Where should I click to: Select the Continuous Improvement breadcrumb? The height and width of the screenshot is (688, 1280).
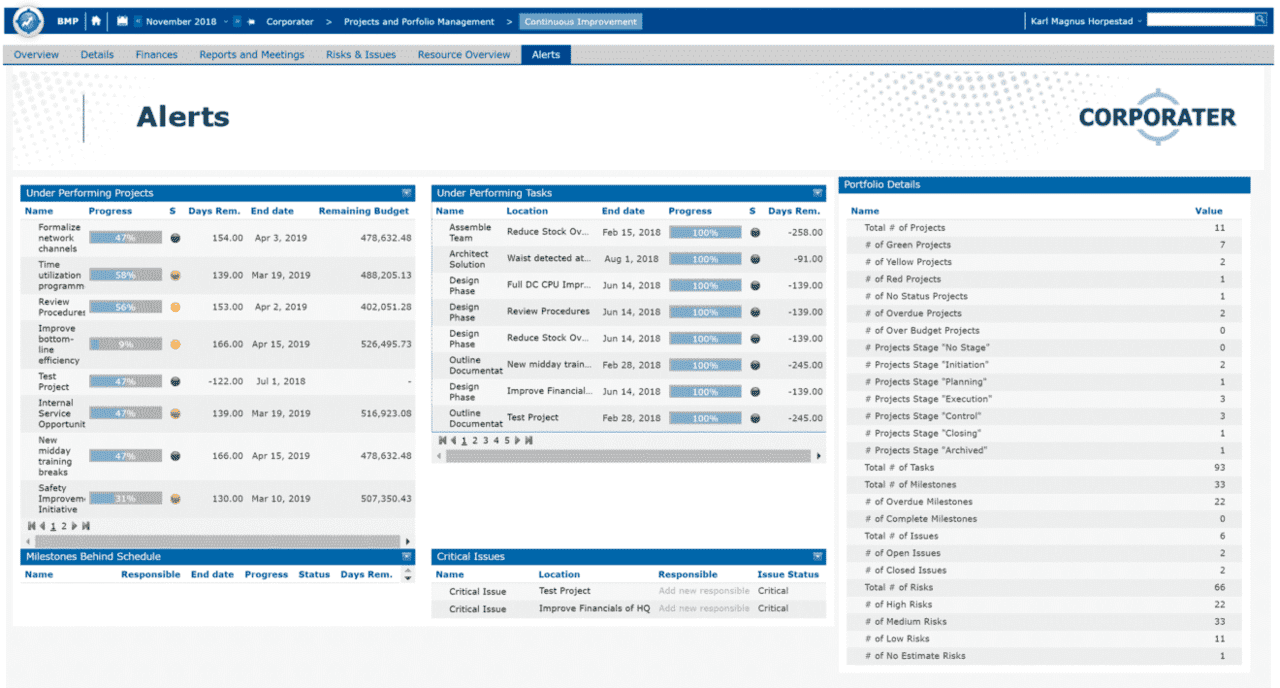point(580,21)
